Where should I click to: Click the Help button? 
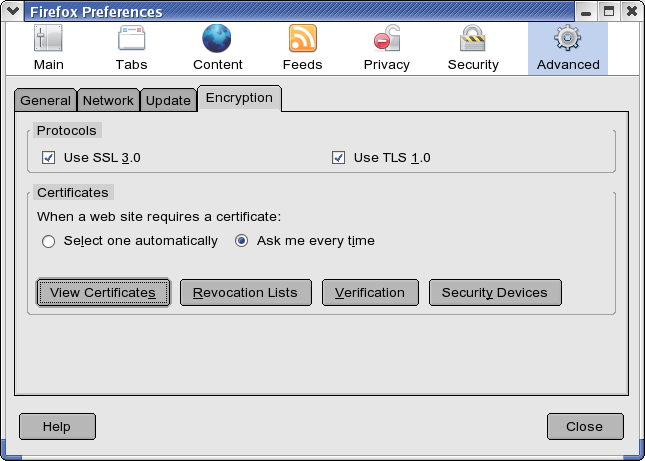click(57, 426)
